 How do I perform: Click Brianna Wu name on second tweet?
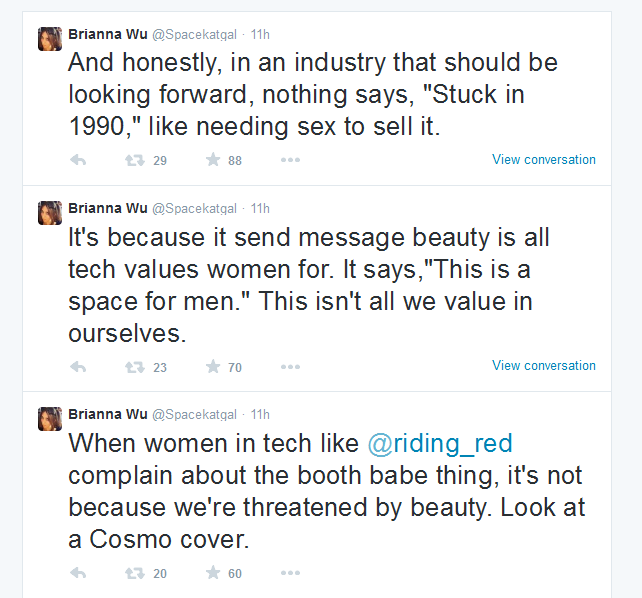pyautogui.click(x=108, y=208)
